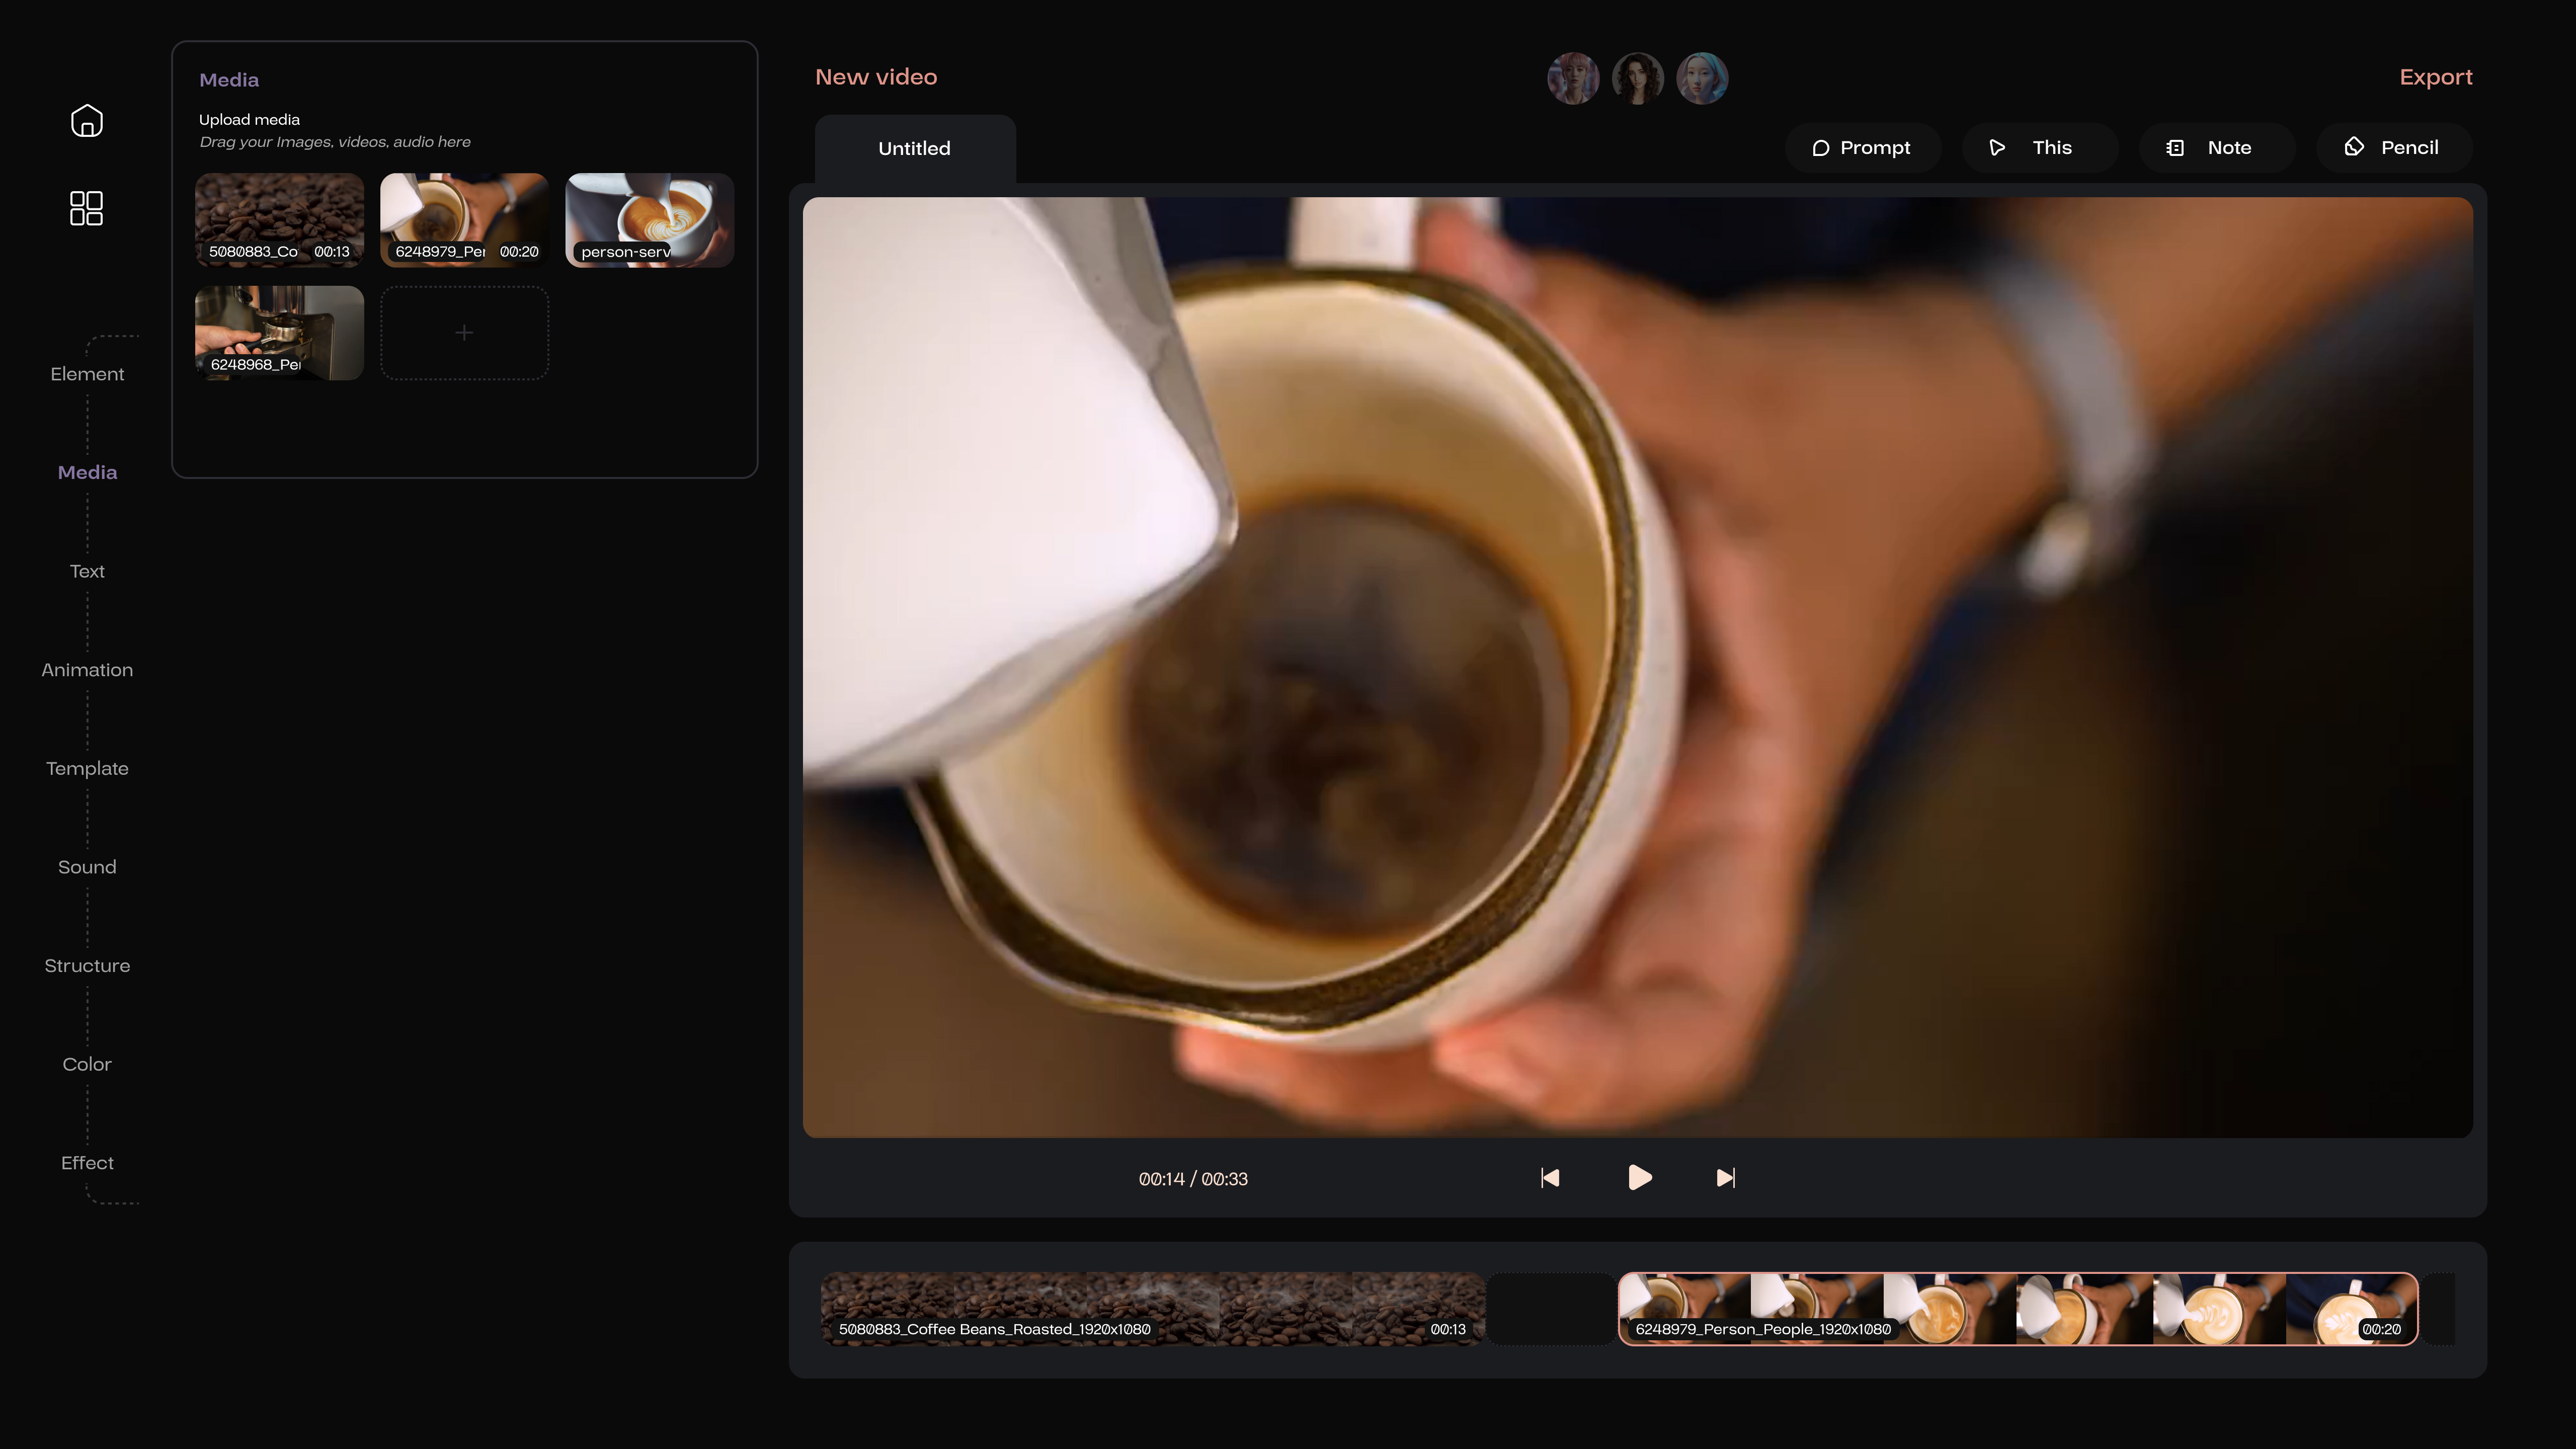The width and height of the screenshot is (2576, 1449).
Task: Switch to the Untitled tab
Action: [914, 149]
